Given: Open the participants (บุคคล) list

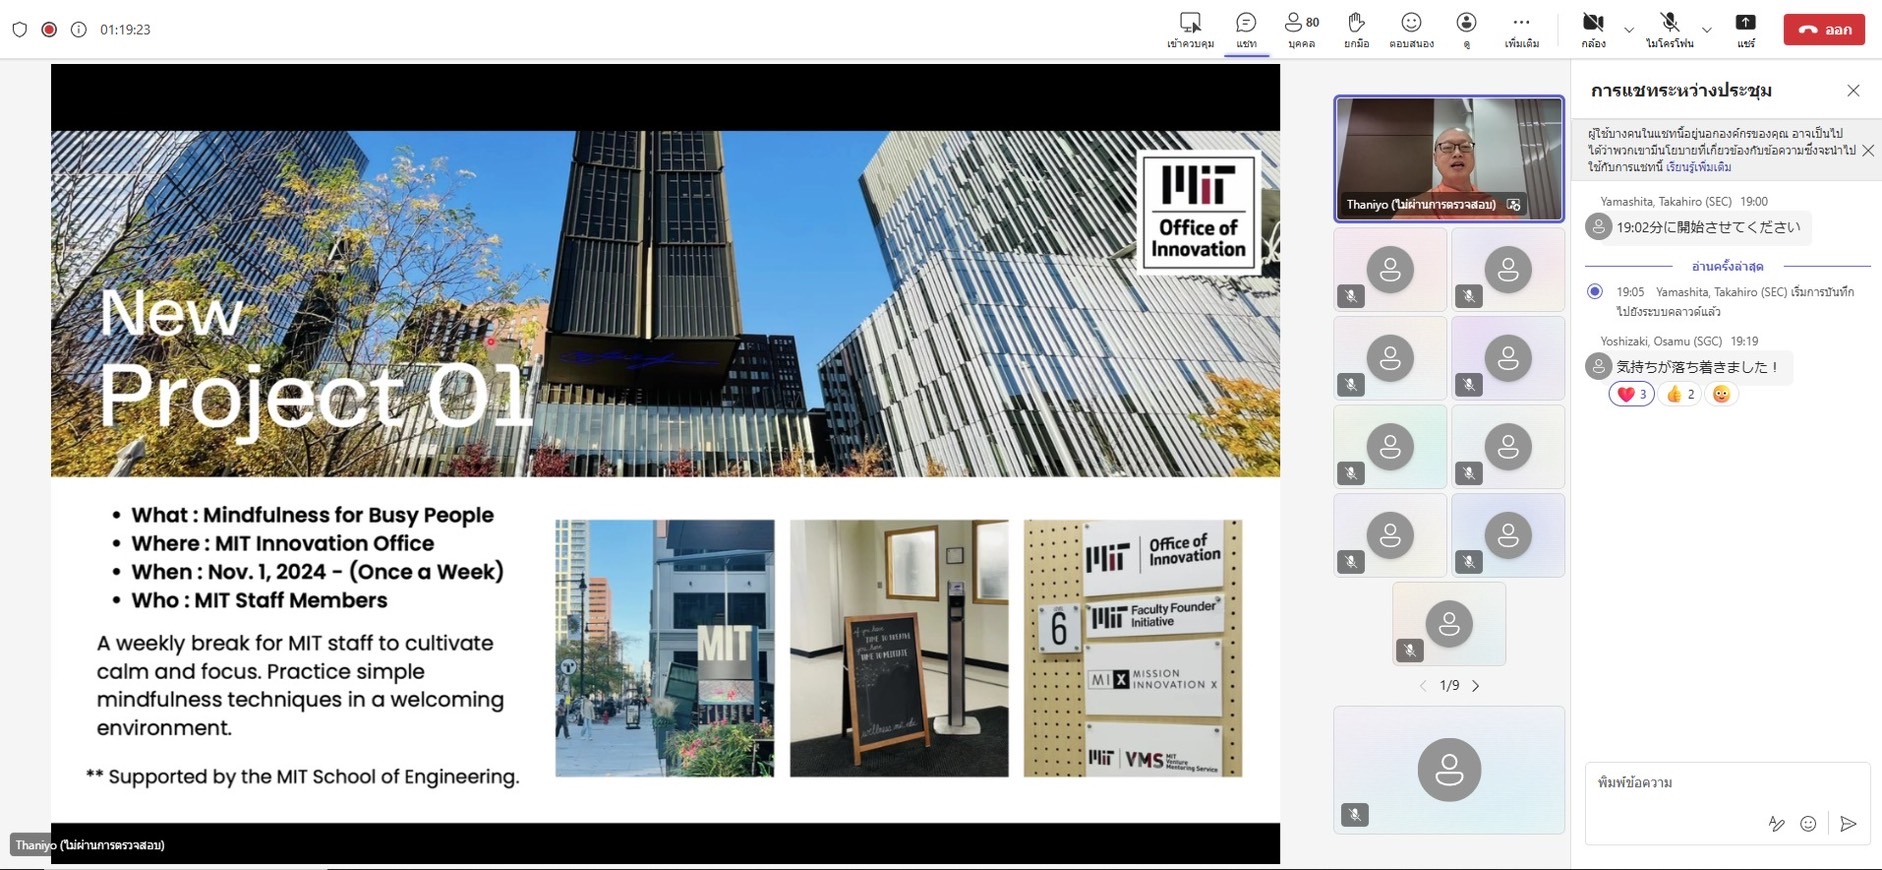Looking at the screenshot, I should [1301, 29].
